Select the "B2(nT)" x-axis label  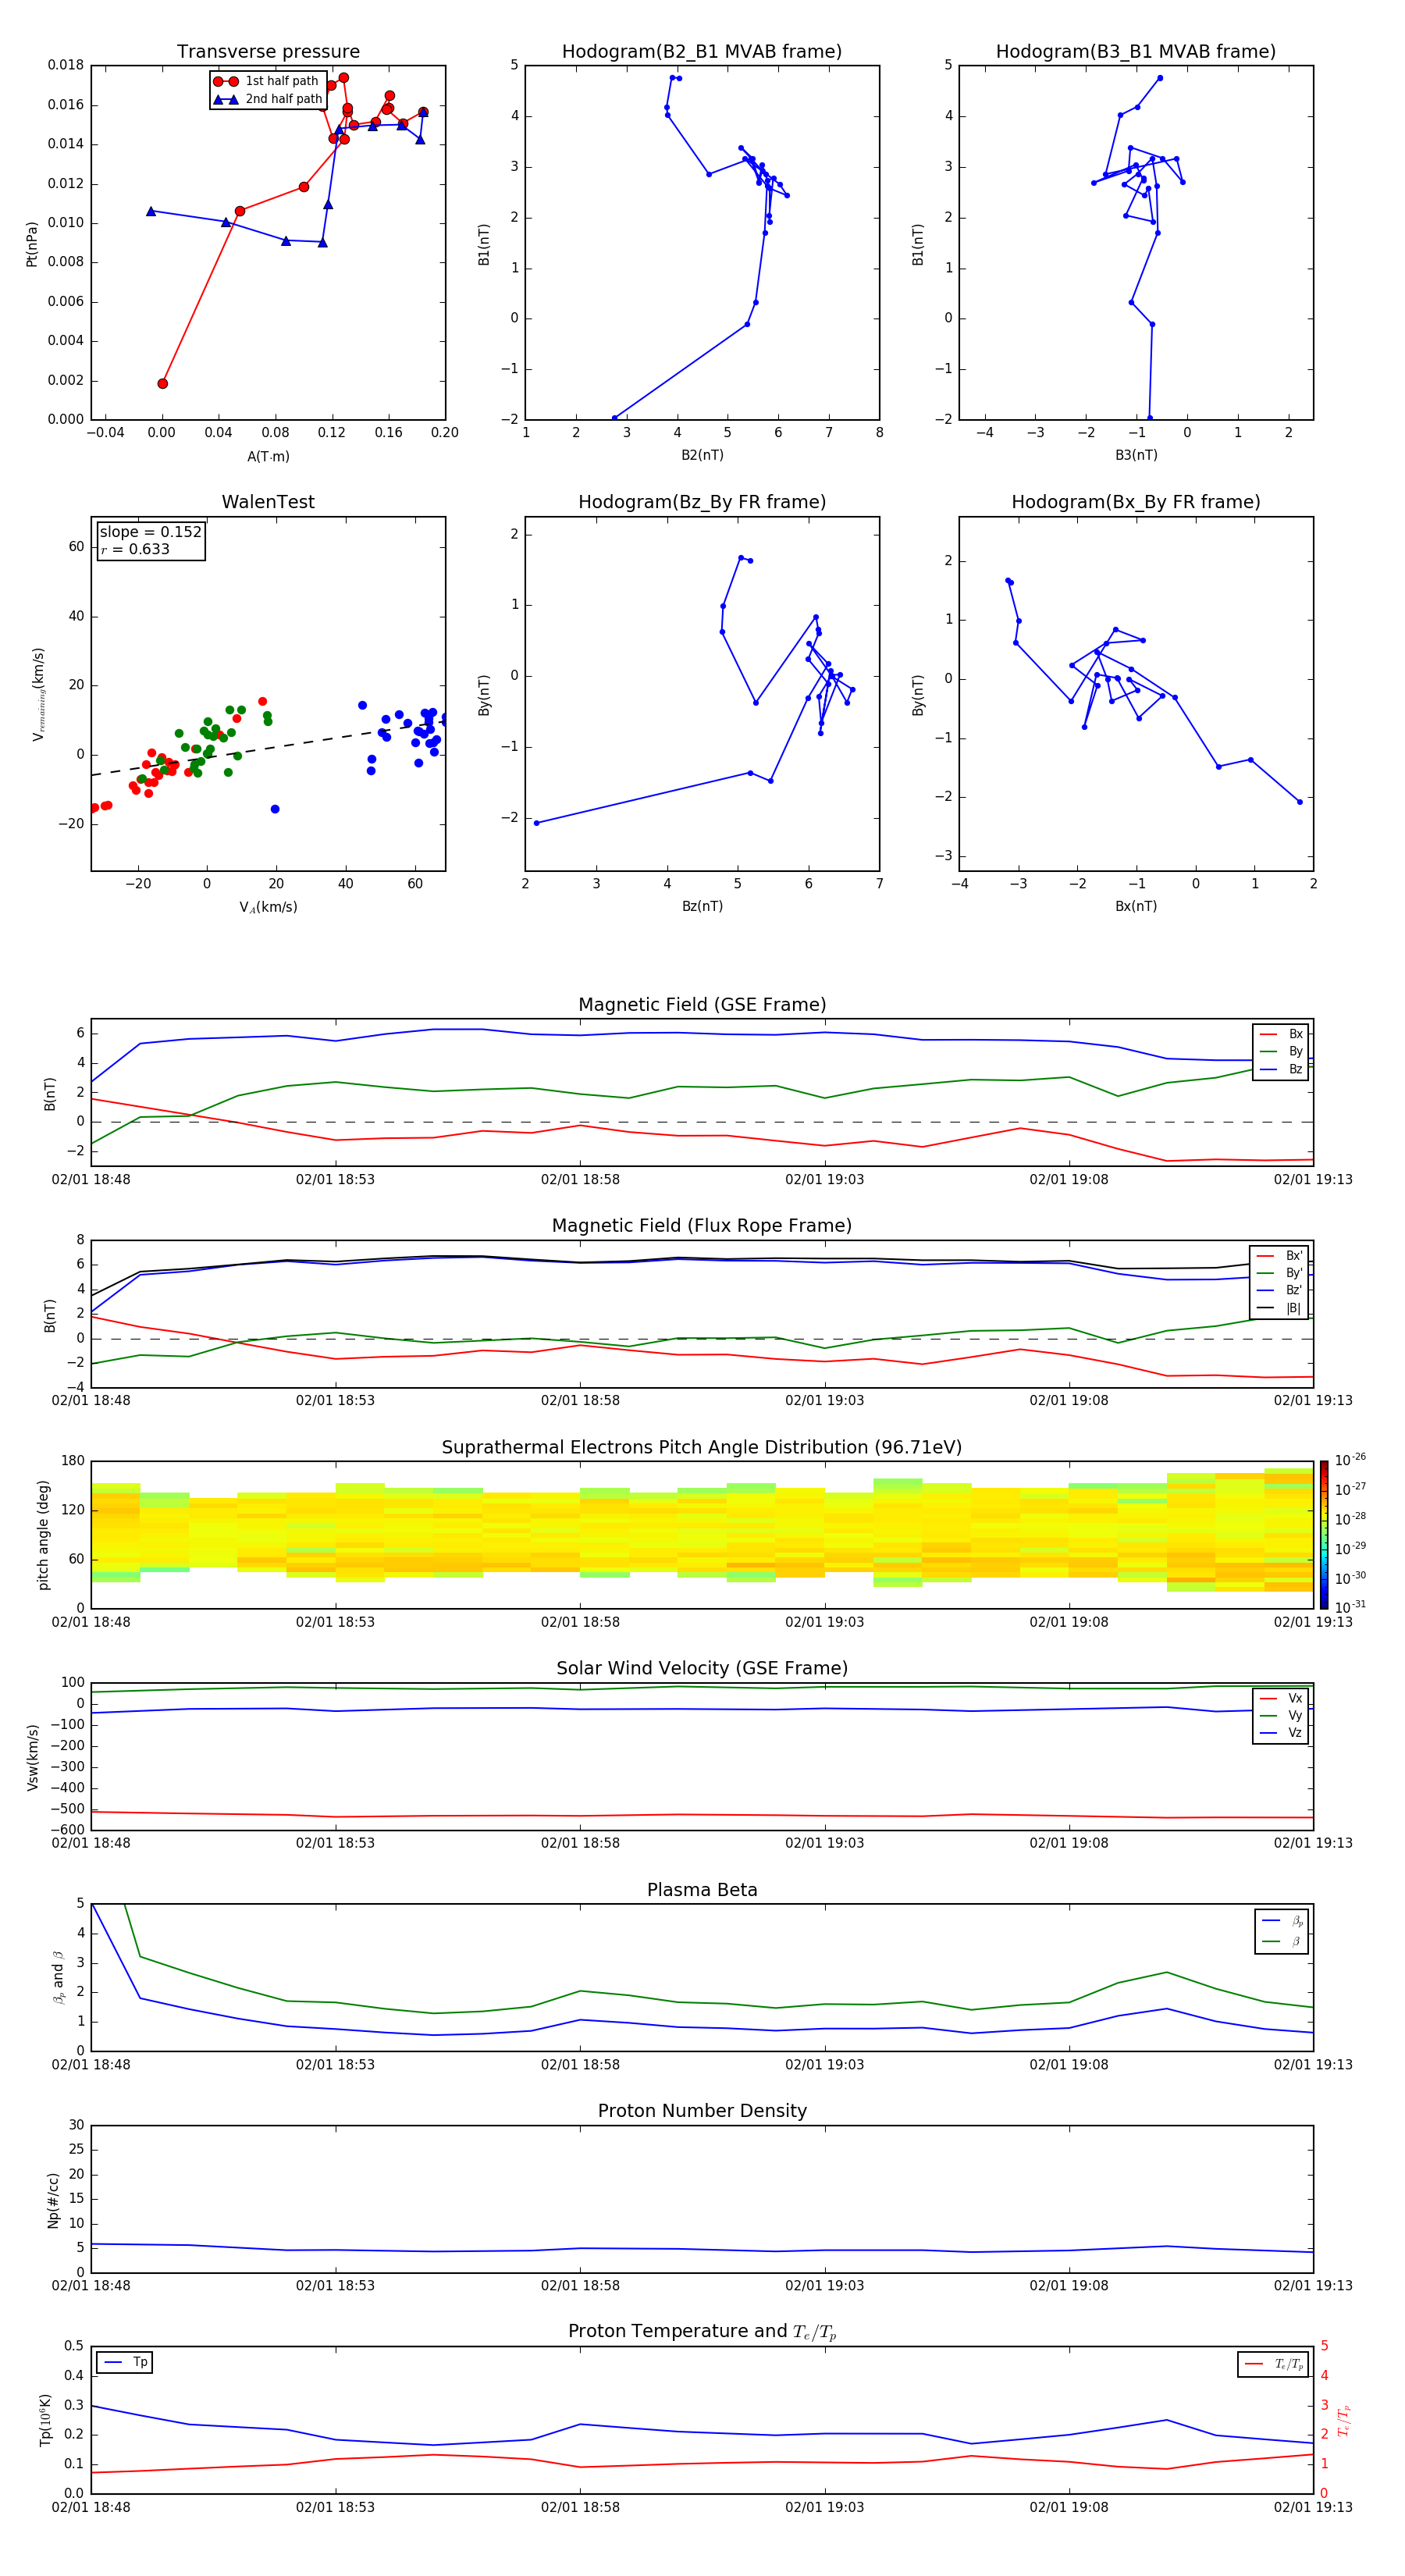[702, 455]
